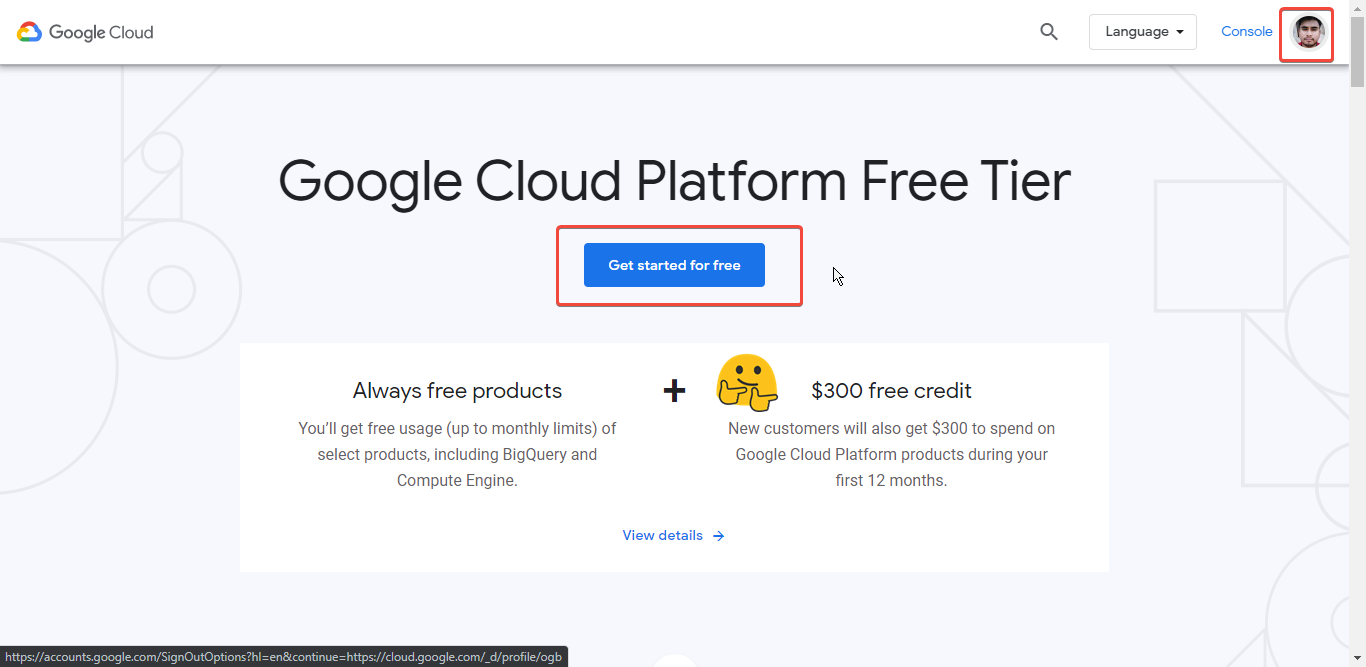
Task: Click the Google Cloud cloud logo icon
Action: 29,32
